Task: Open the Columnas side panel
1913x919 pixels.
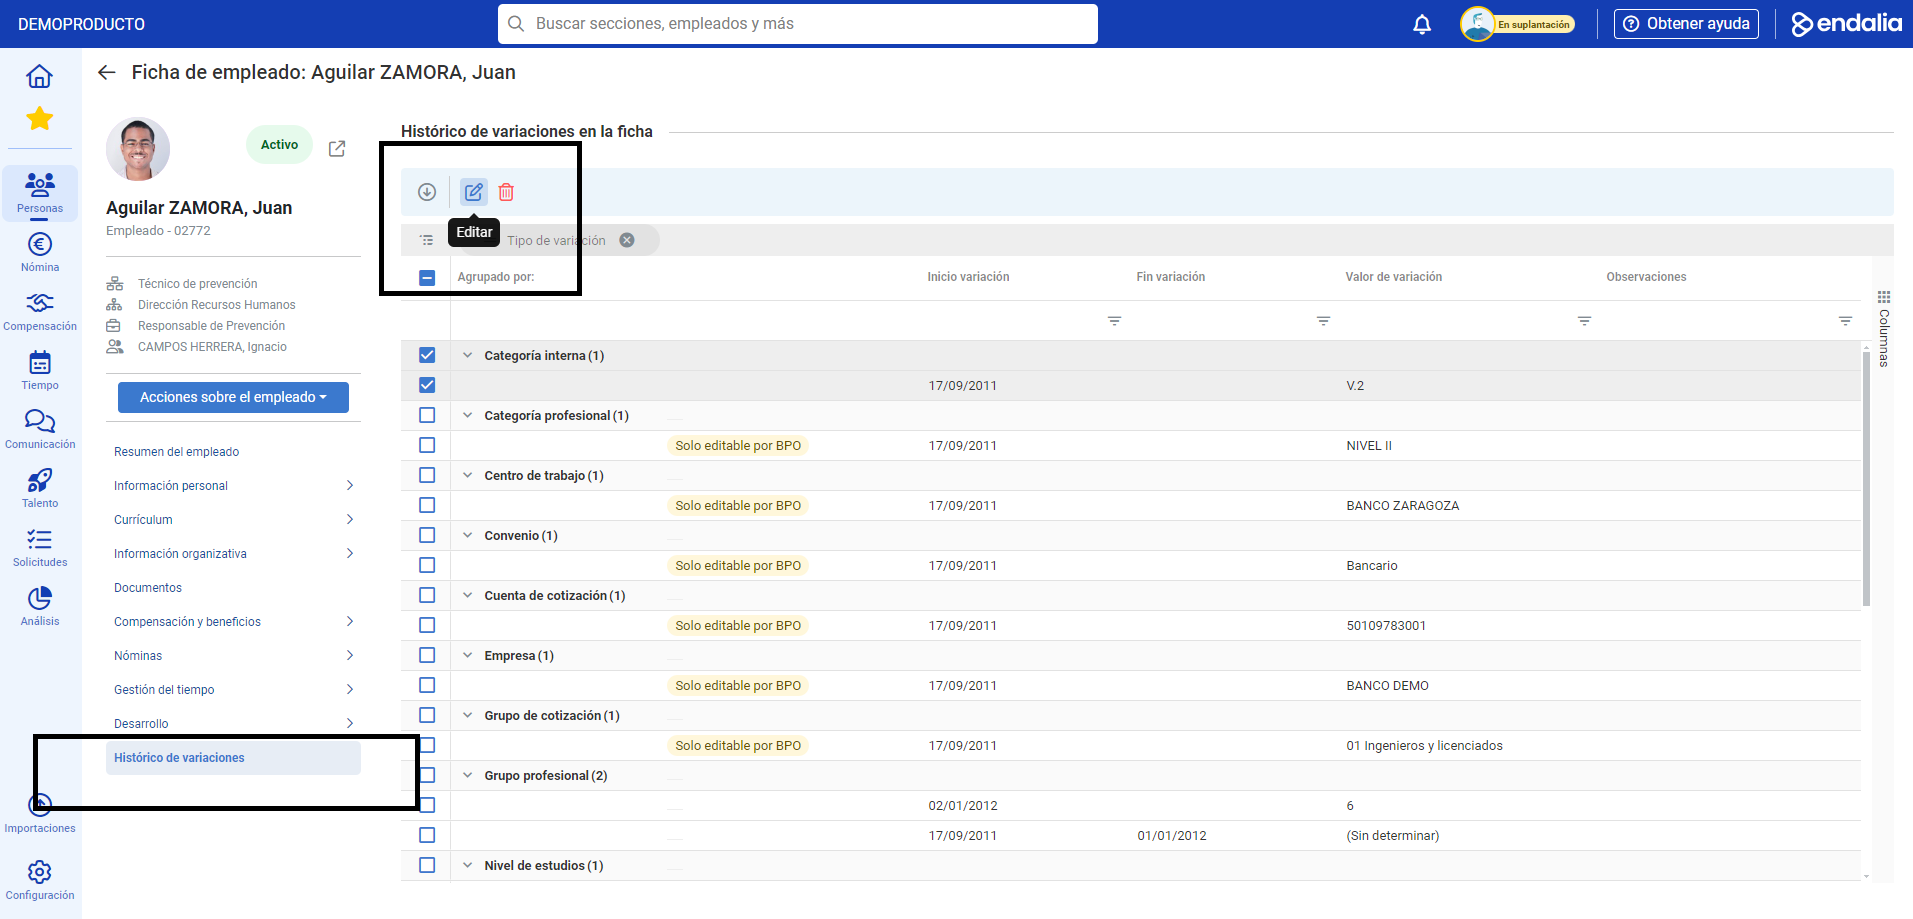Action: [x=1884, y=329]
